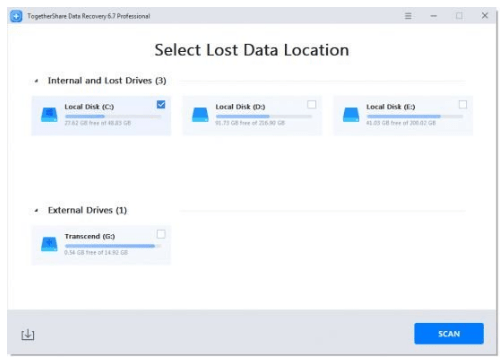Screen dimensions: 500x361
Task: Collapse the Internal and Lost Drives section
Action: pos(36,81)
